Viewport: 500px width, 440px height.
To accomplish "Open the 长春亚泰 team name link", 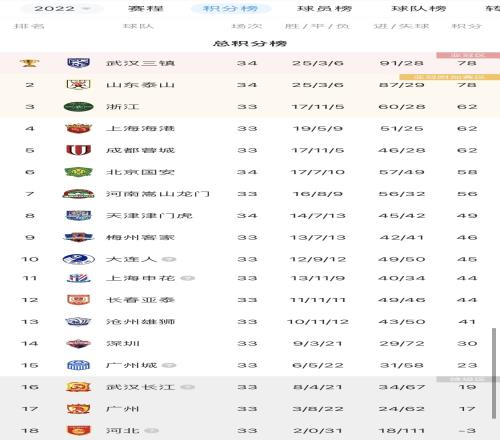I will [x=140, y=300].
